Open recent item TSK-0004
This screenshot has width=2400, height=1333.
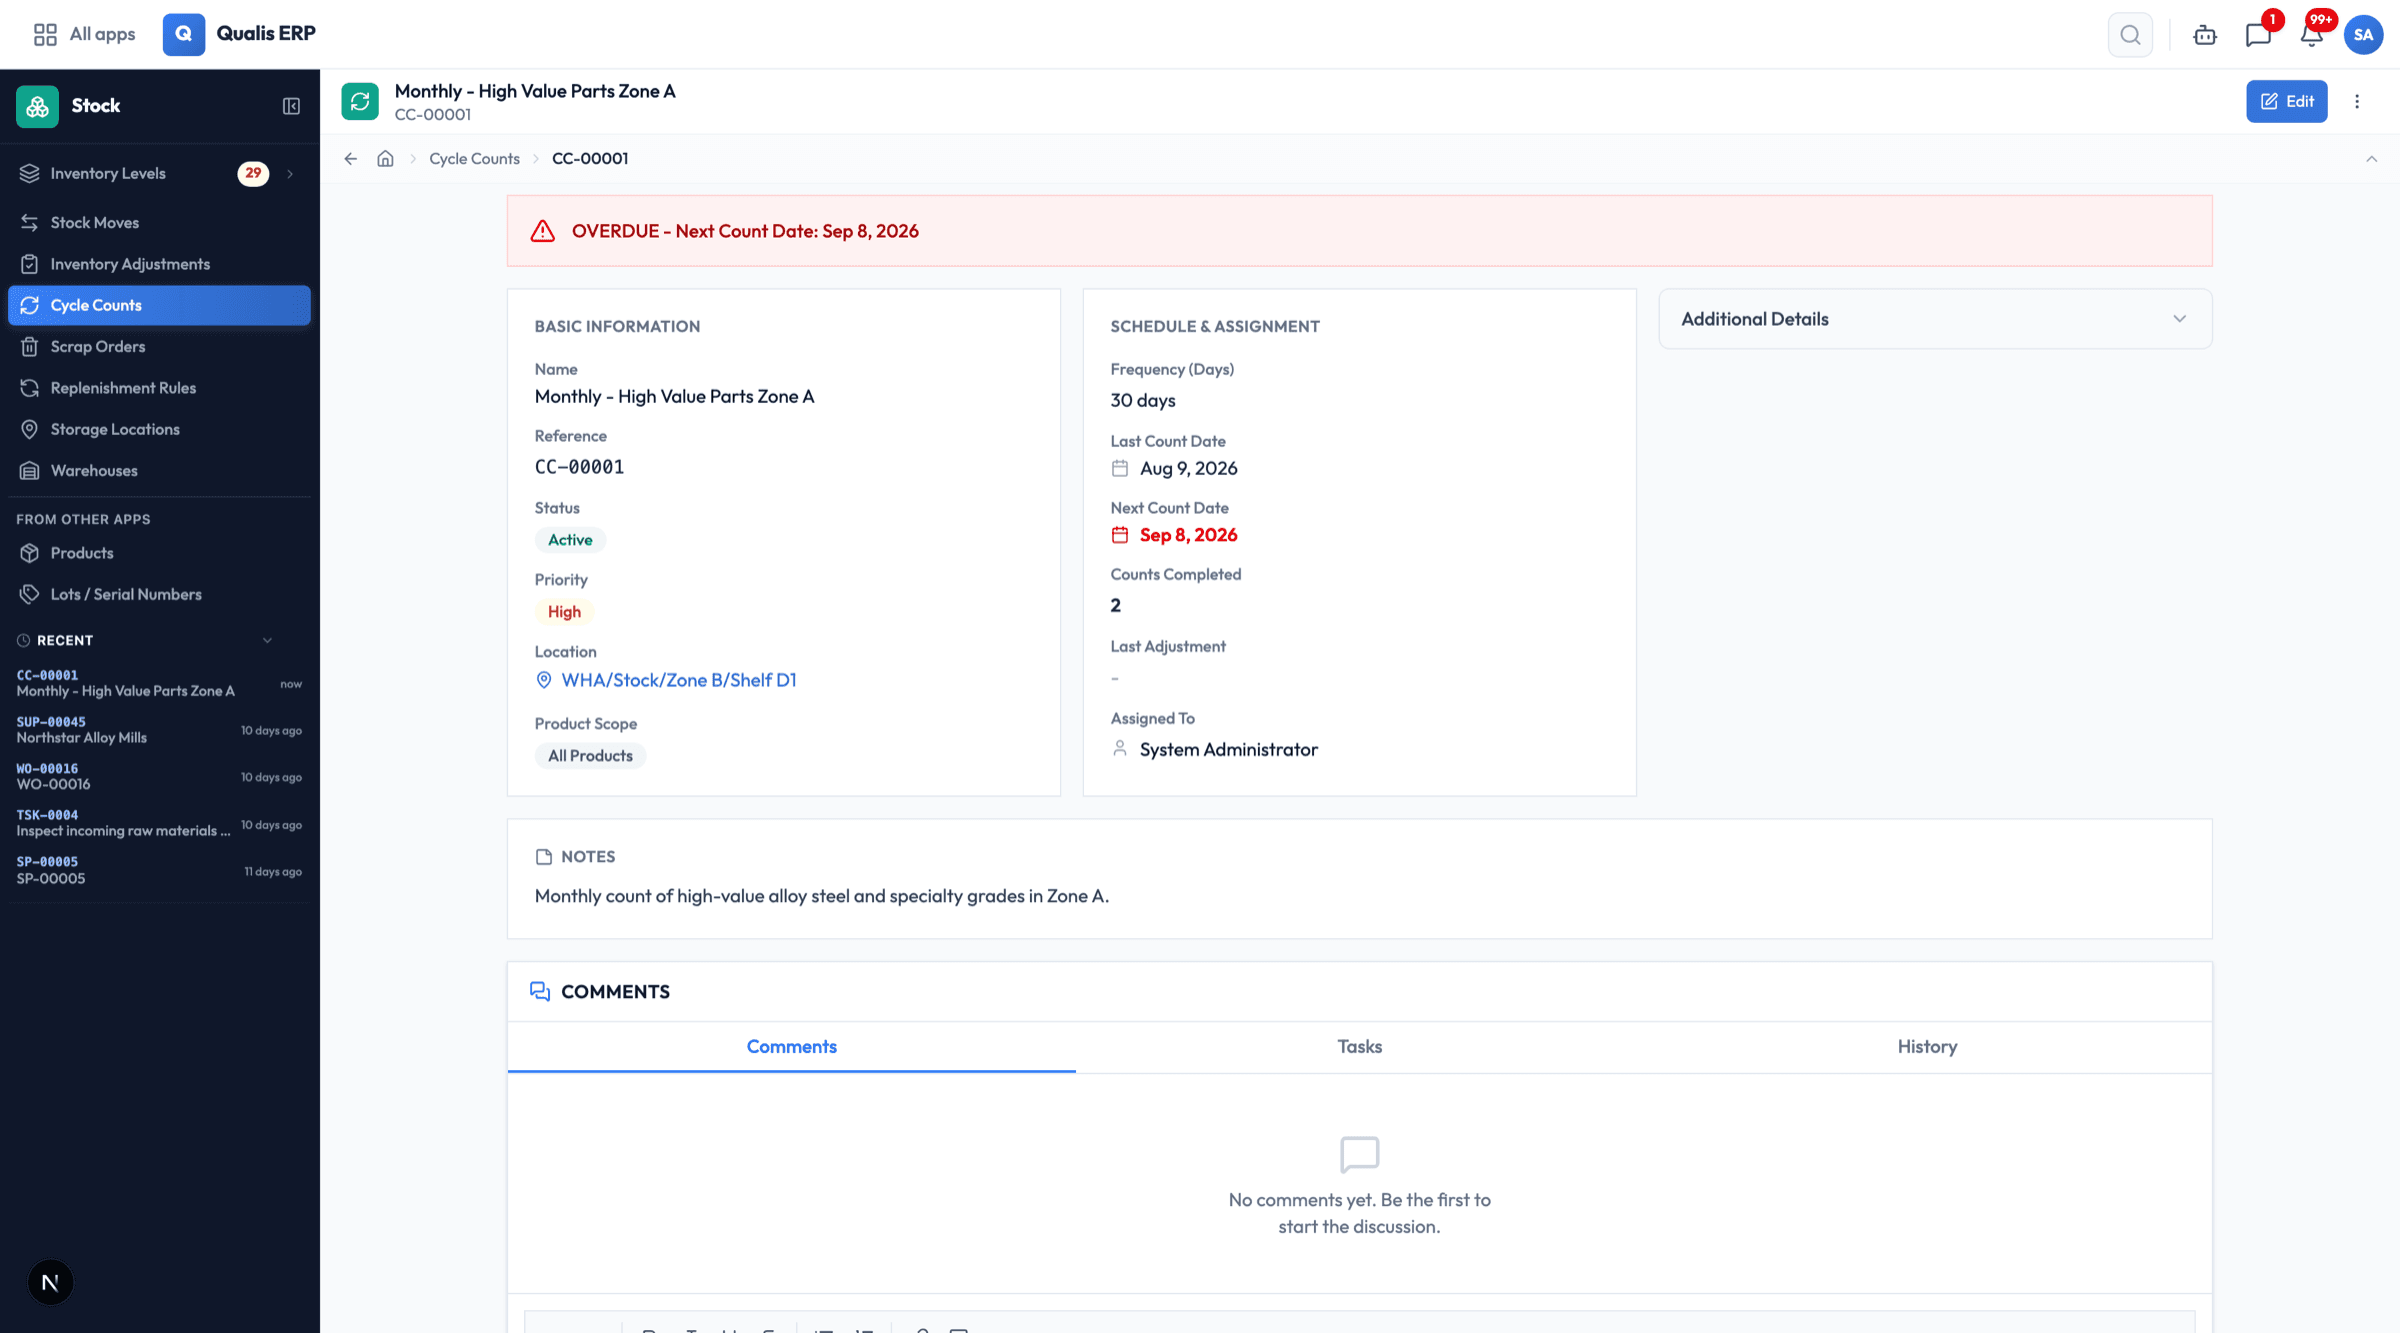(159, 823)
